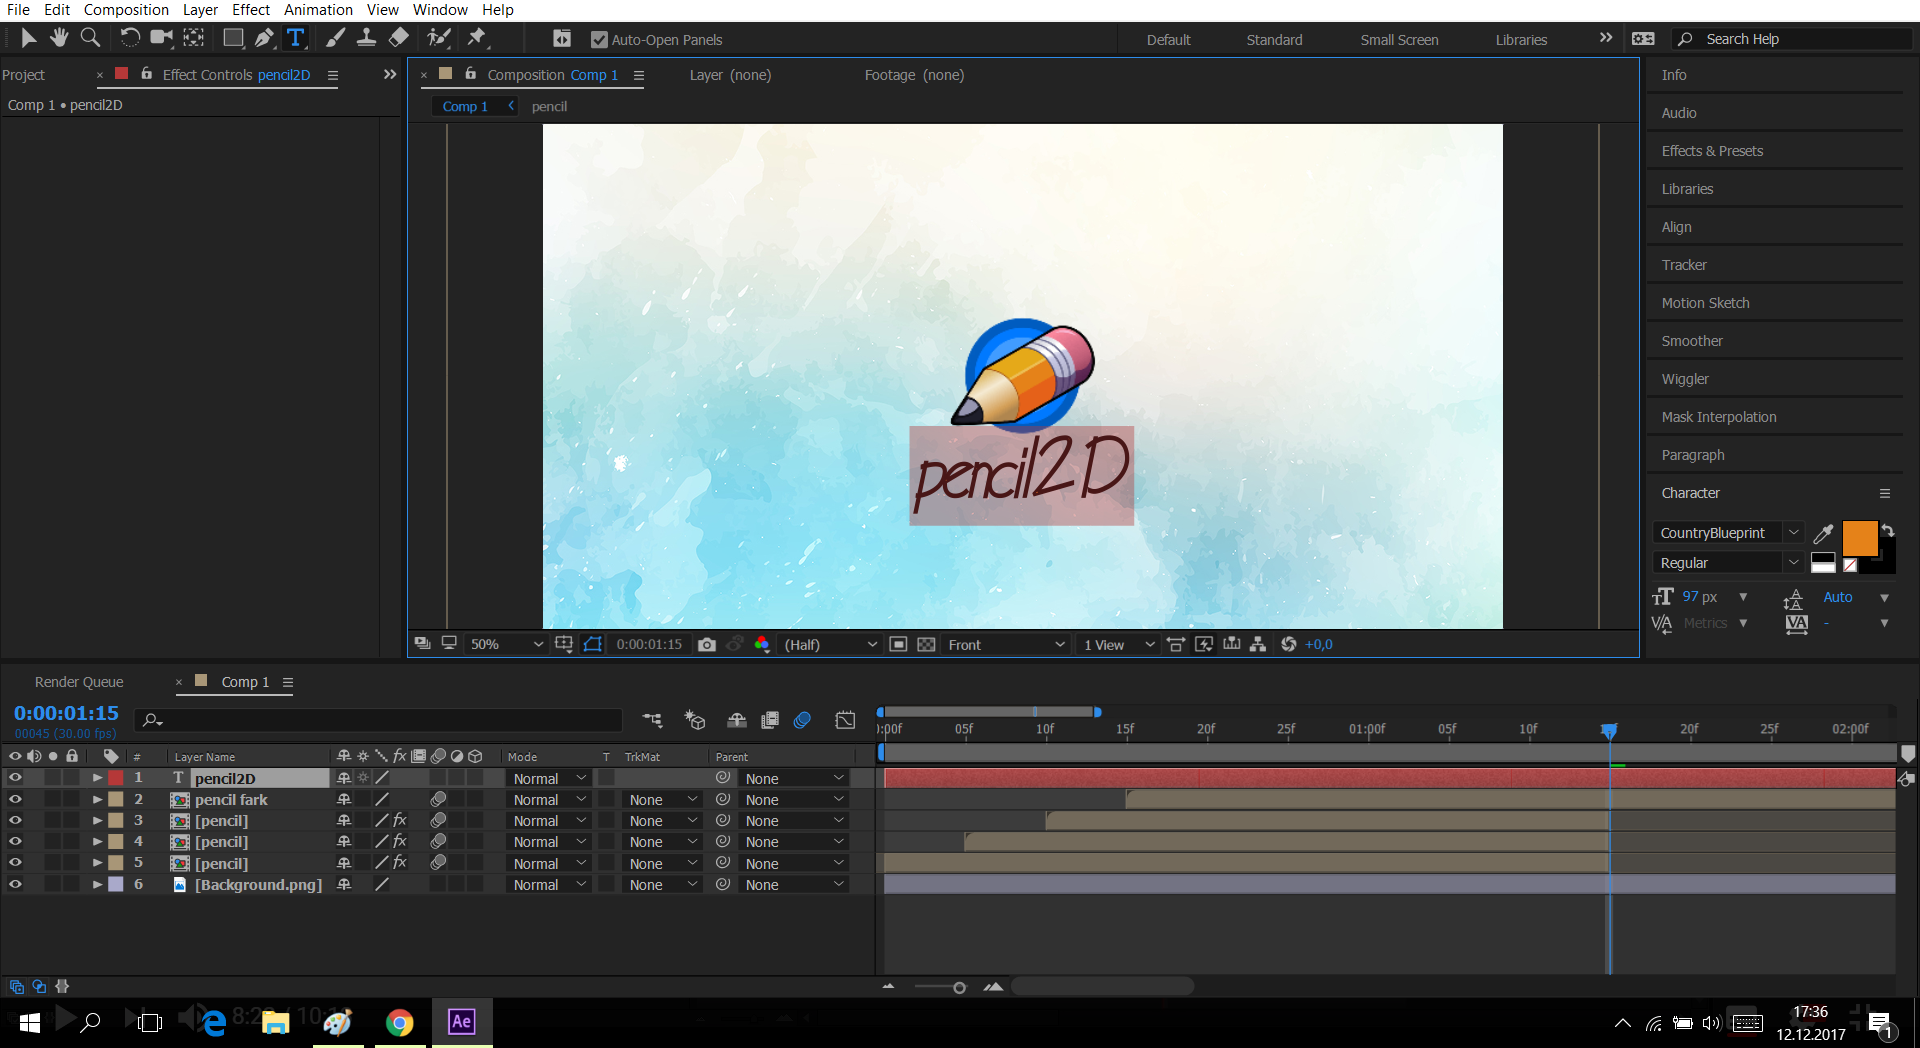
Task: Switch to Render Queue tab
Action: (79, 682)
